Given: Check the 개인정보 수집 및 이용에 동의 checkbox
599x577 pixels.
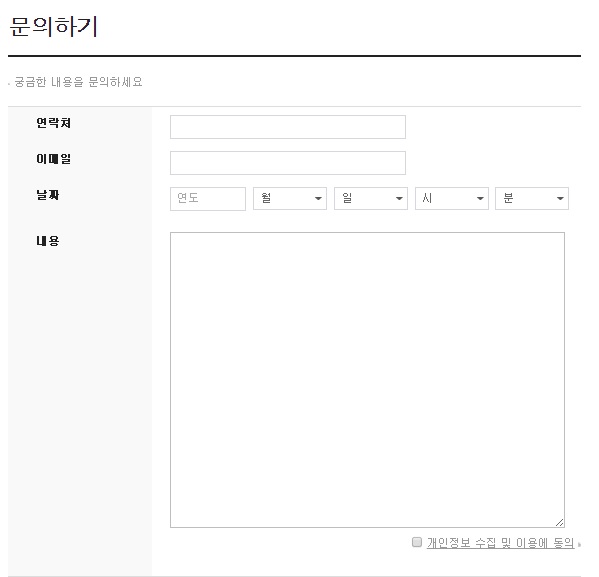Looking at the screenshot, I should pos(417,542).
